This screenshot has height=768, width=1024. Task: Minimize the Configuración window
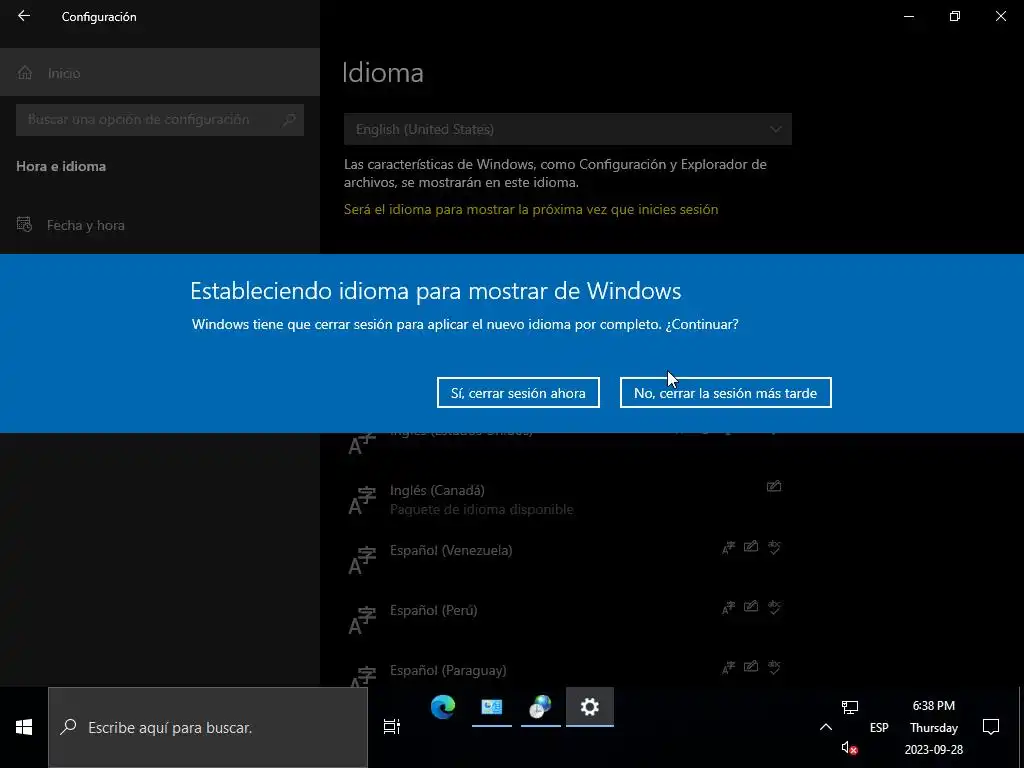(908, 16)
